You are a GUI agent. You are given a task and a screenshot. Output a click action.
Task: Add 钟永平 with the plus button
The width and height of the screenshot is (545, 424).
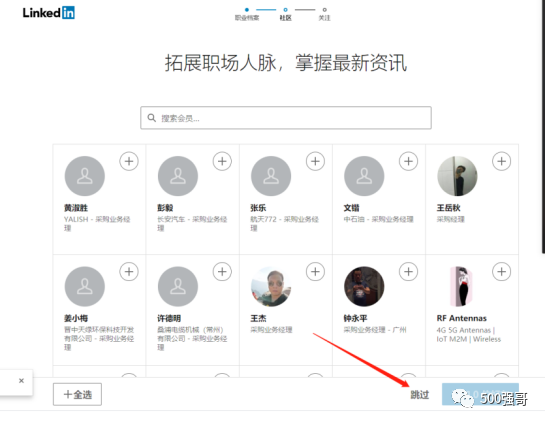pyautogui.click(x=408, y=272)
